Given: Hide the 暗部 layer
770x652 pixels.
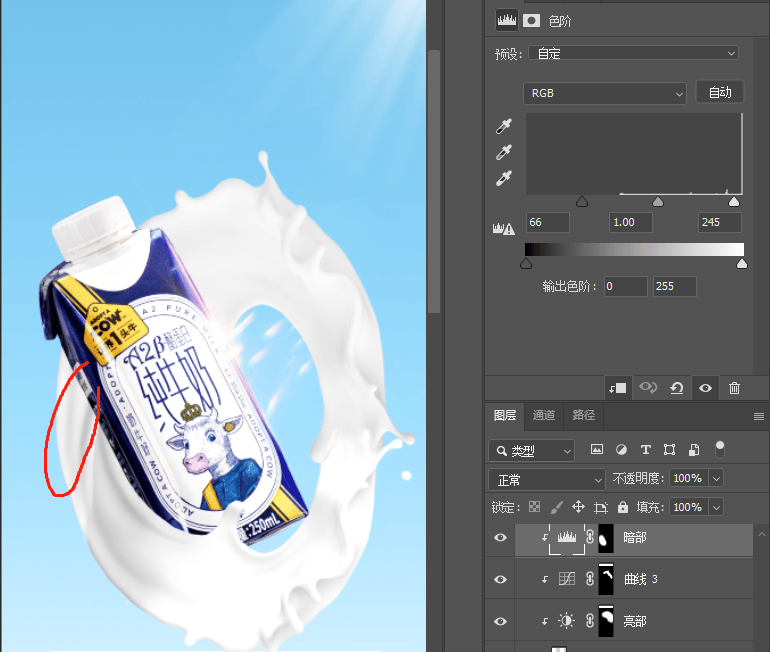Looking at the screenshot, I should point(500,538).
